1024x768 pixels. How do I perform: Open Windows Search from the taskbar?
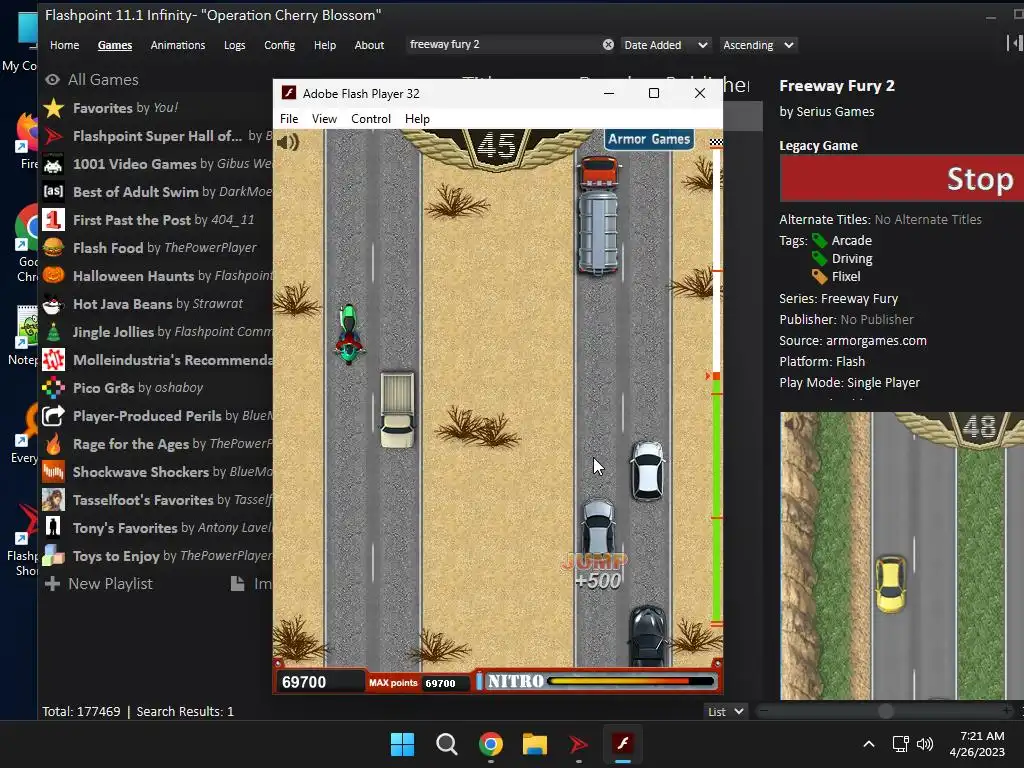coord(447,744)
